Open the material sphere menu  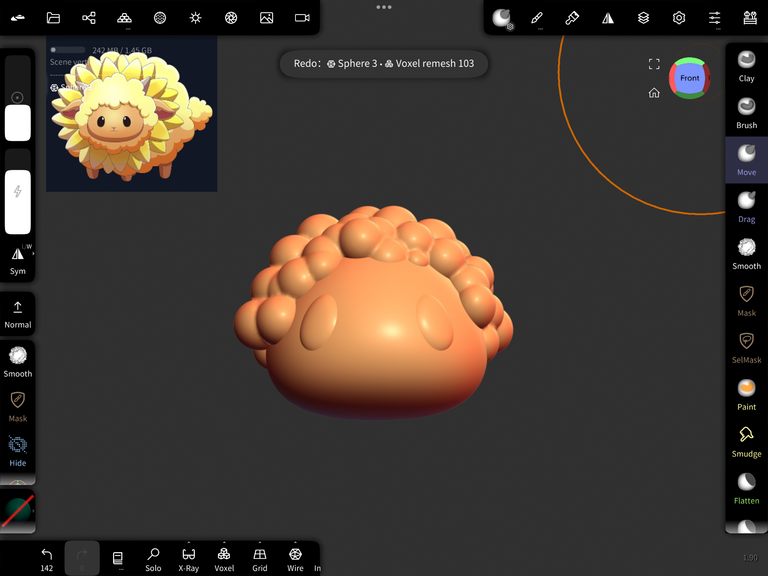click(160, 18)
